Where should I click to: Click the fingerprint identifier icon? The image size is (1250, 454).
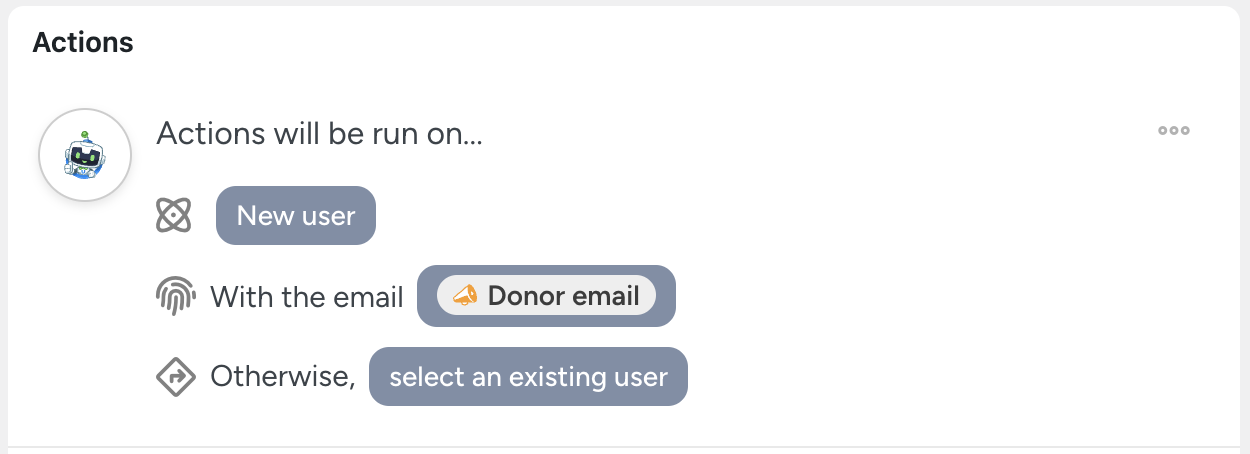[x=174, y=296]
